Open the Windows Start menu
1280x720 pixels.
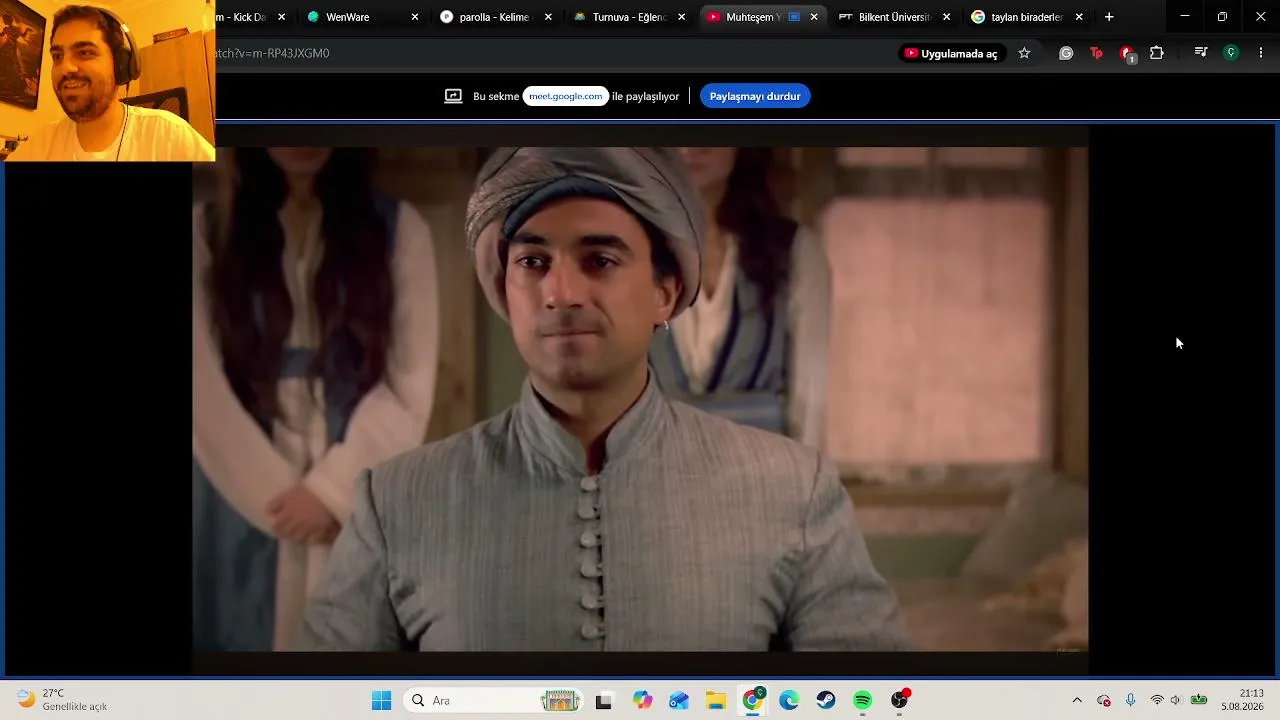click(382, 701)
